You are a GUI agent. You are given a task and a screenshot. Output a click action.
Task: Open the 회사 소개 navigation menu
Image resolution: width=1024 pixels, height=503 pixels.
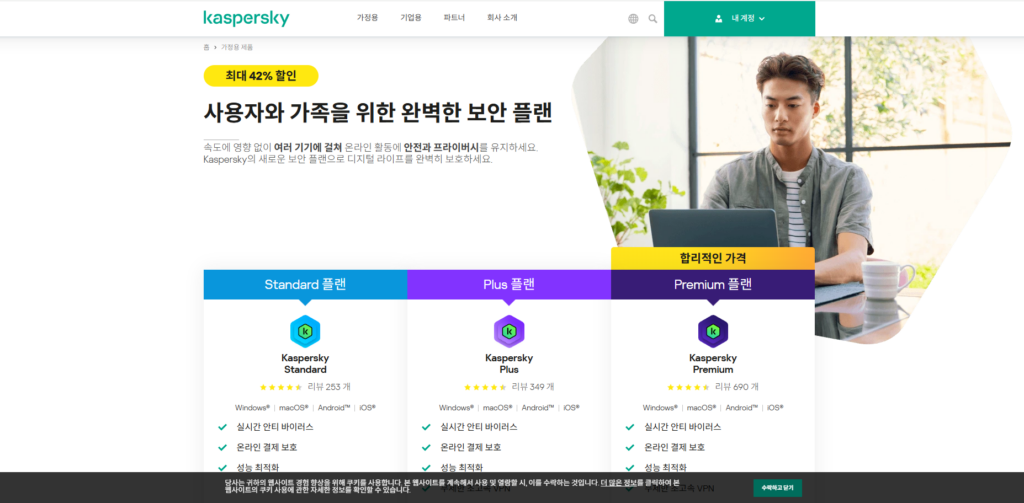(502, 18)
